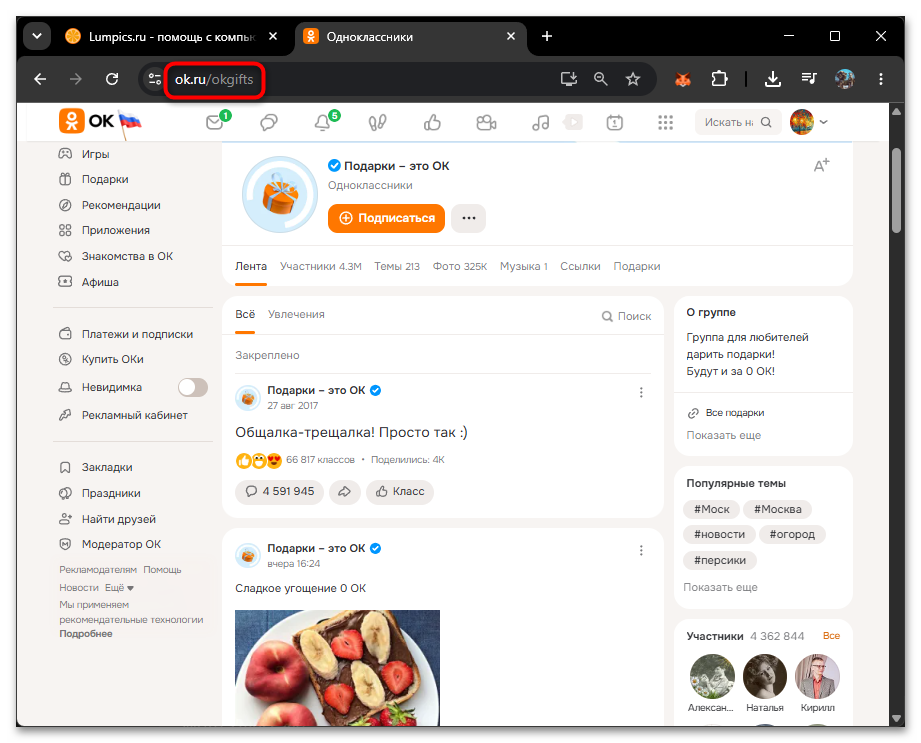Open the video camera icon in top bar

coord(486,122)
